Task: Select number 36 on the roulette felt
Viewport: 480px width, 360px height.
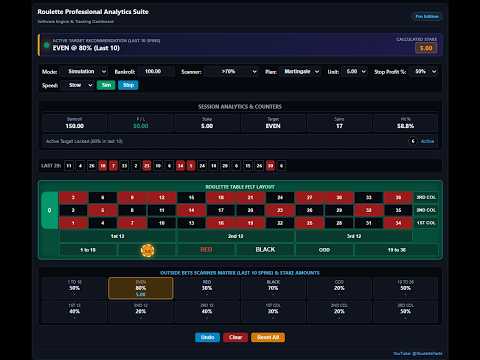Action: coord(398,197)
